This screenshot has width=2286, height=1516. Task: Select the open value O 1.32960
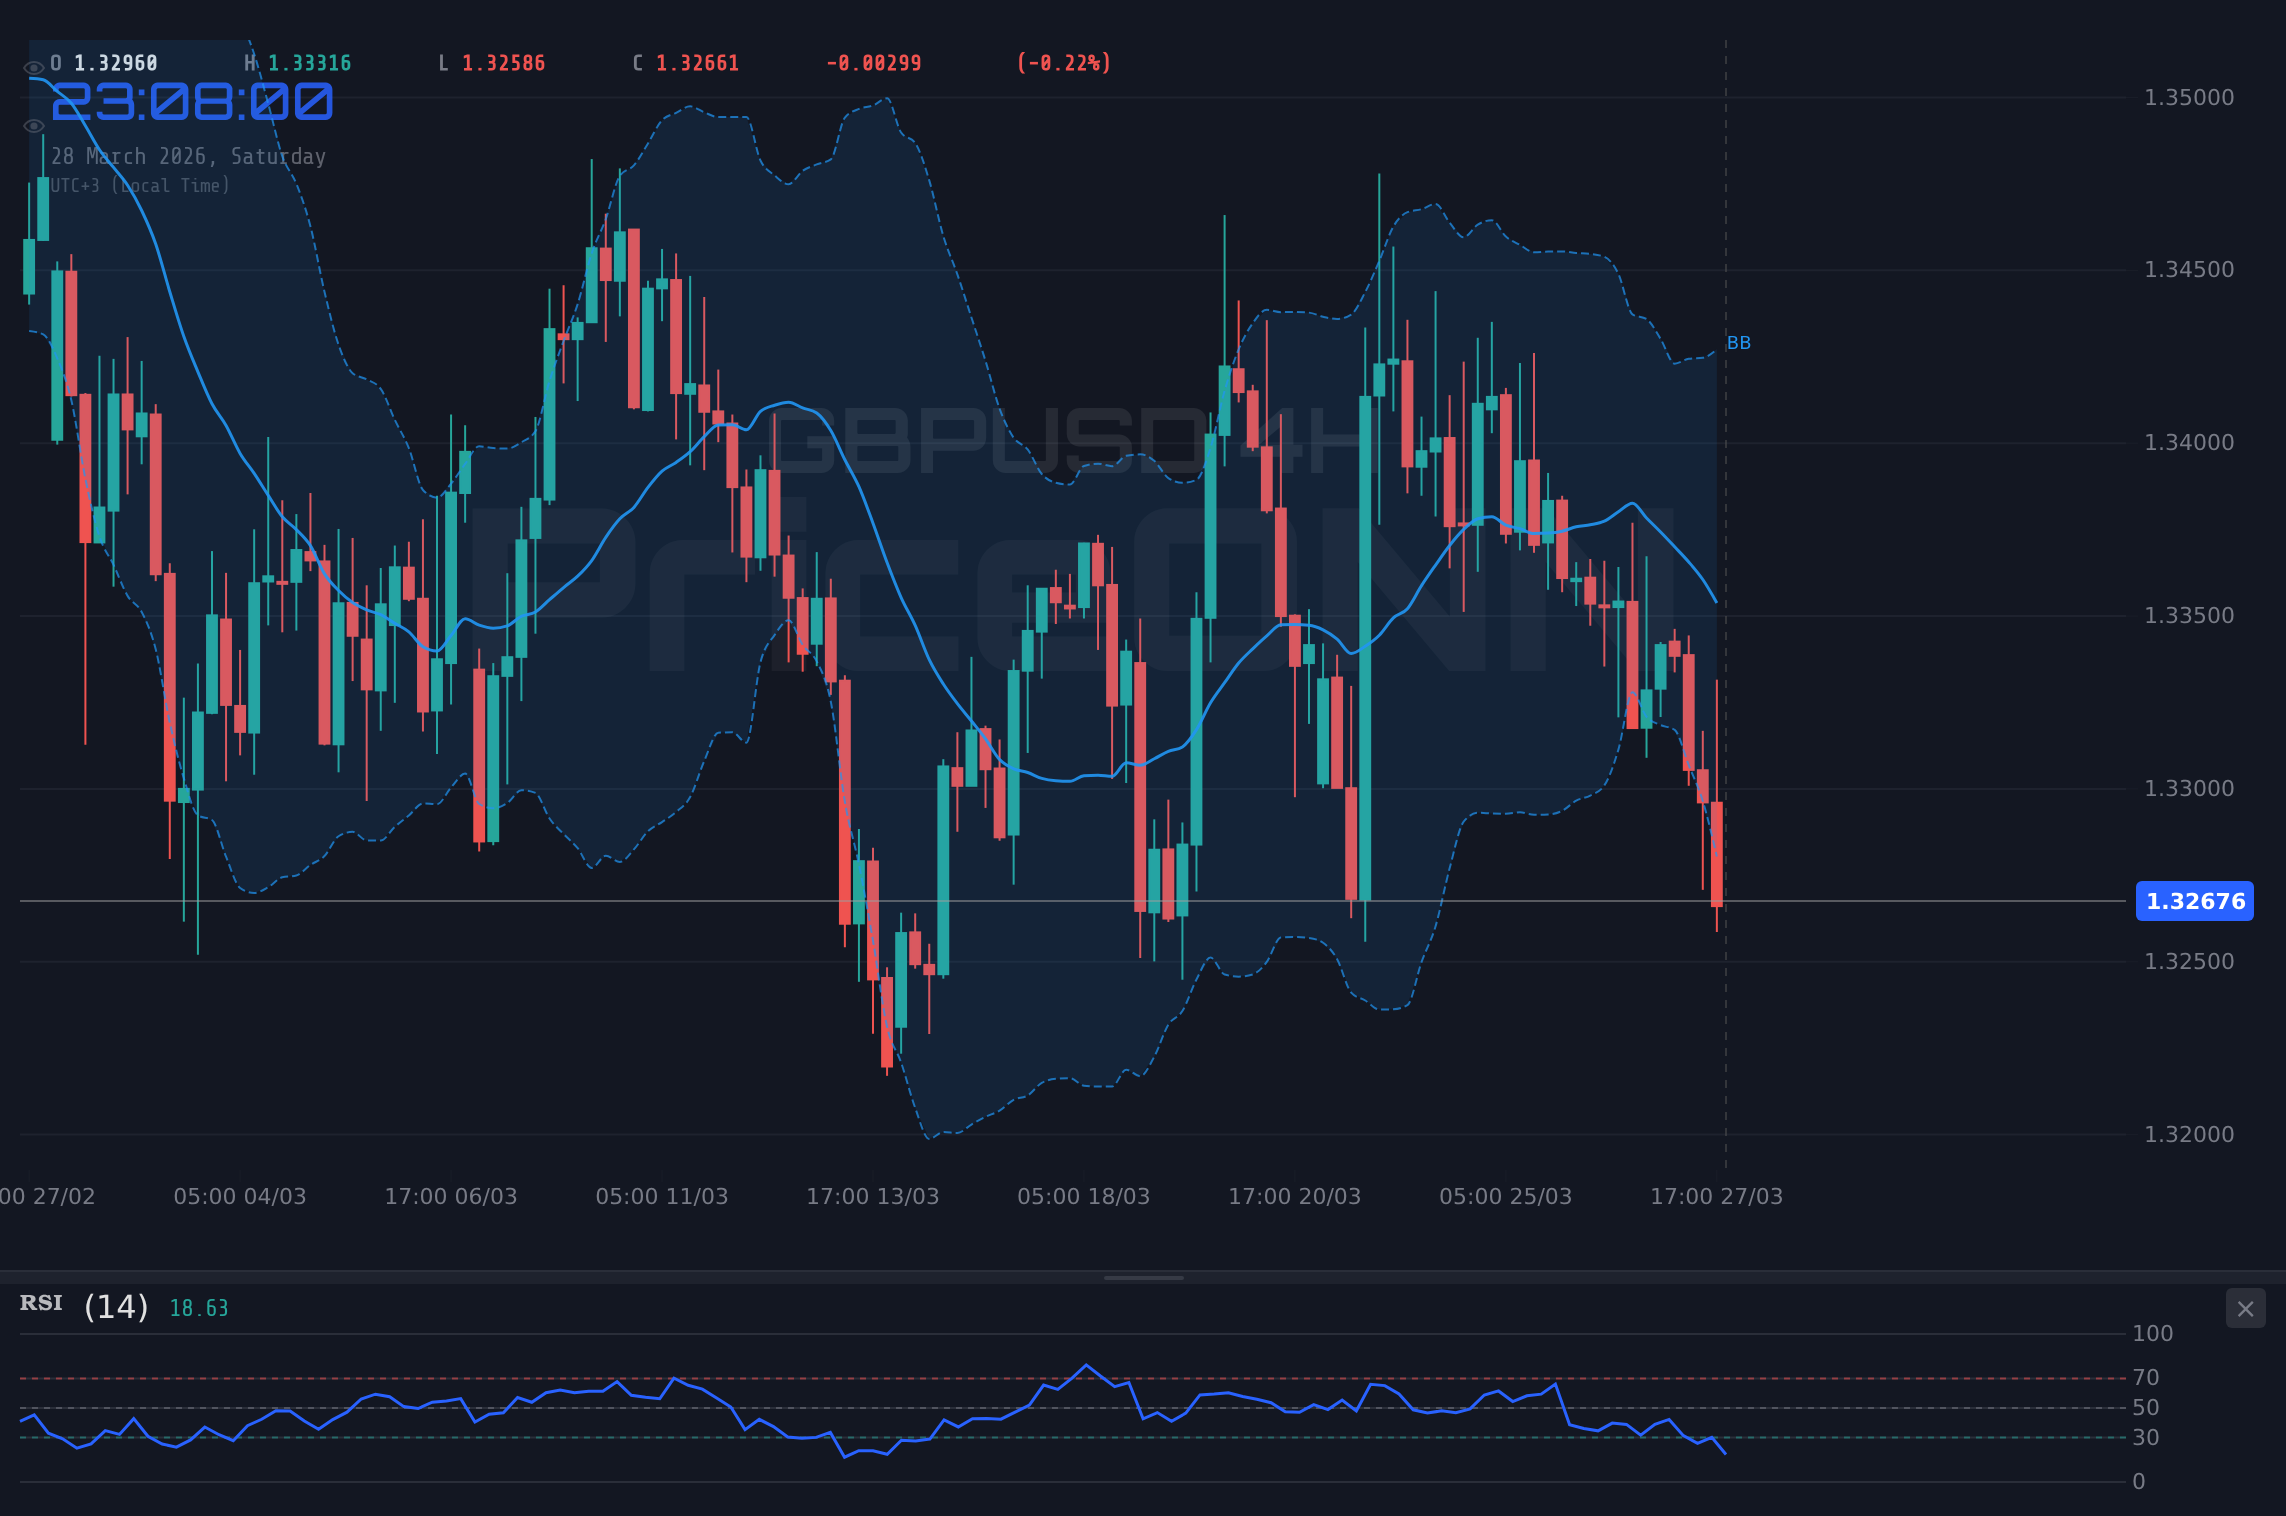pyautogui.click(x=102, y=62)
